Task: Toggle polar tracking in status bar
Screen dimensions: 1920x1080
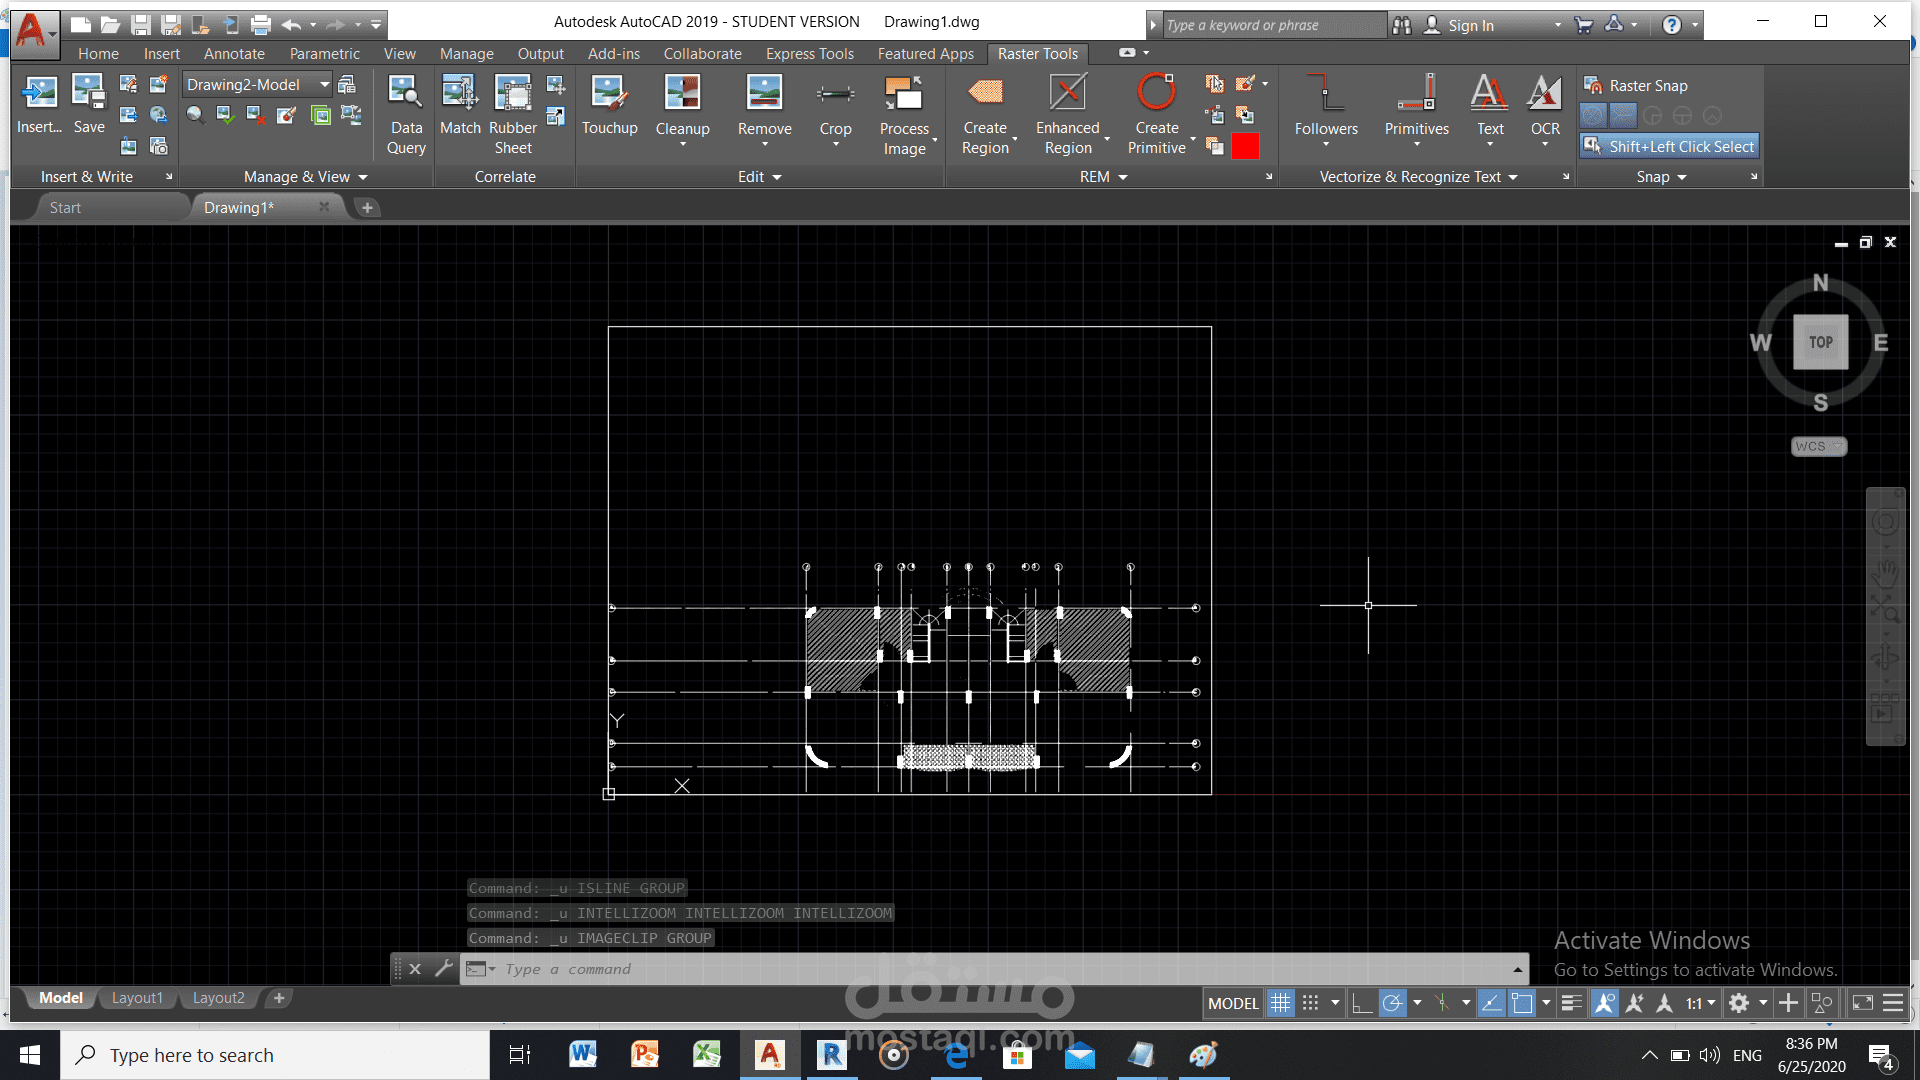Action: [1392, 1003]
